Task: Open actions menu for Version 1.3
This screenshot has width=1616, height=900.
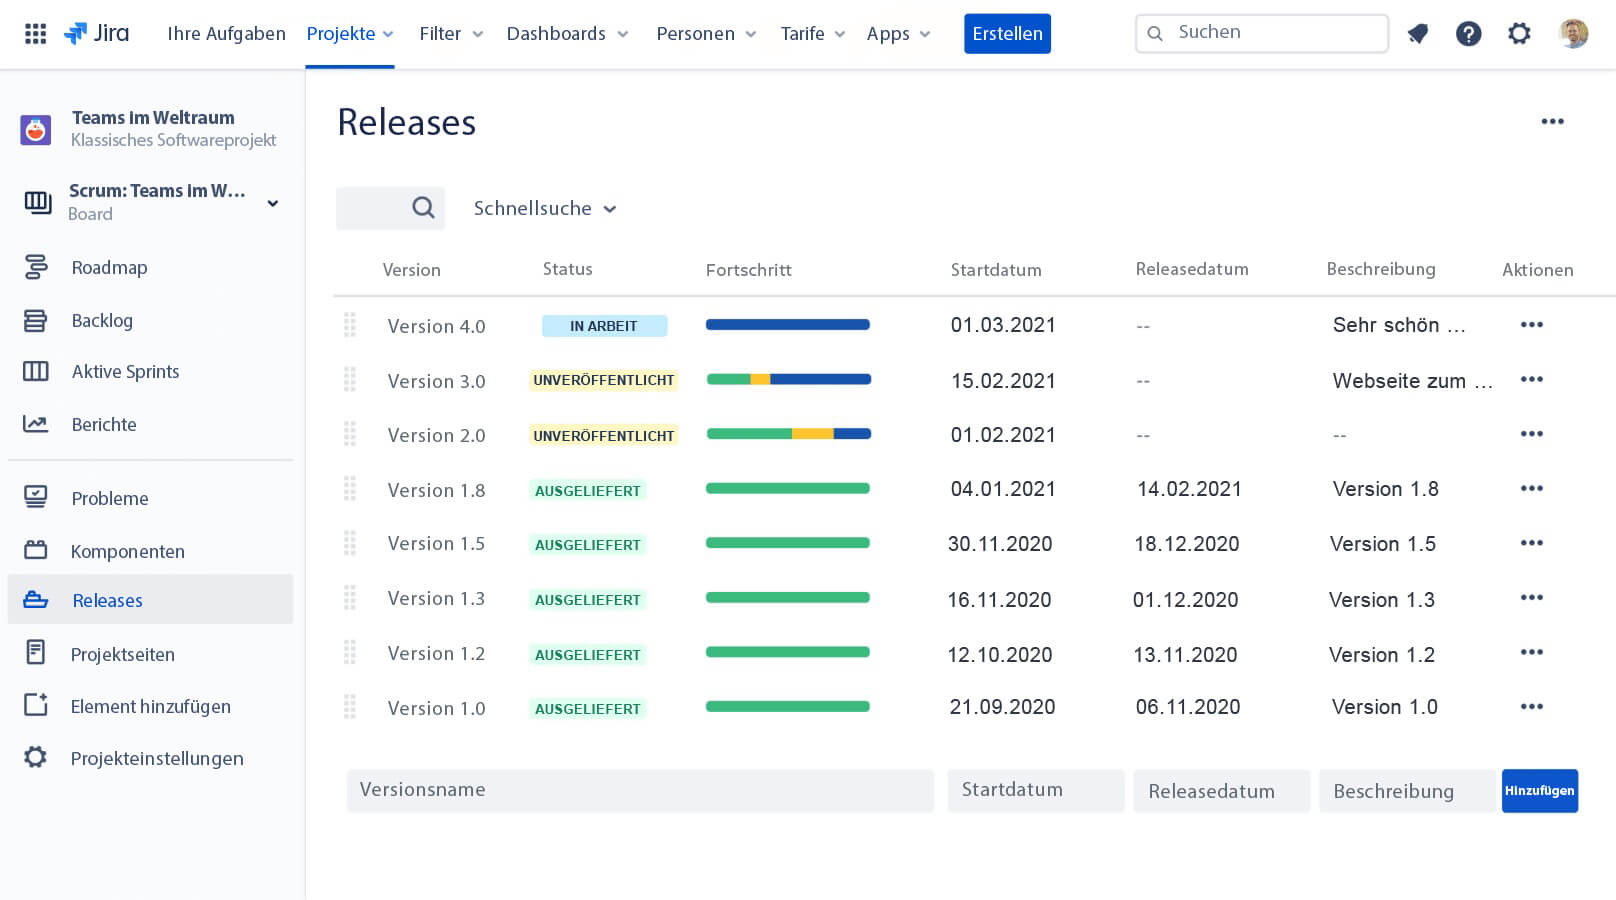Action: 1531,598
